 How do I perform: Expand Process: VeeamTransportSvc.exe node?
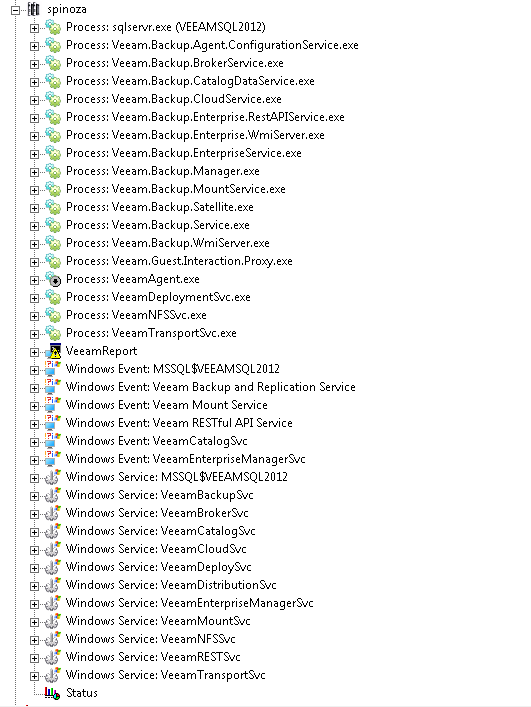(x=34, y=334)
